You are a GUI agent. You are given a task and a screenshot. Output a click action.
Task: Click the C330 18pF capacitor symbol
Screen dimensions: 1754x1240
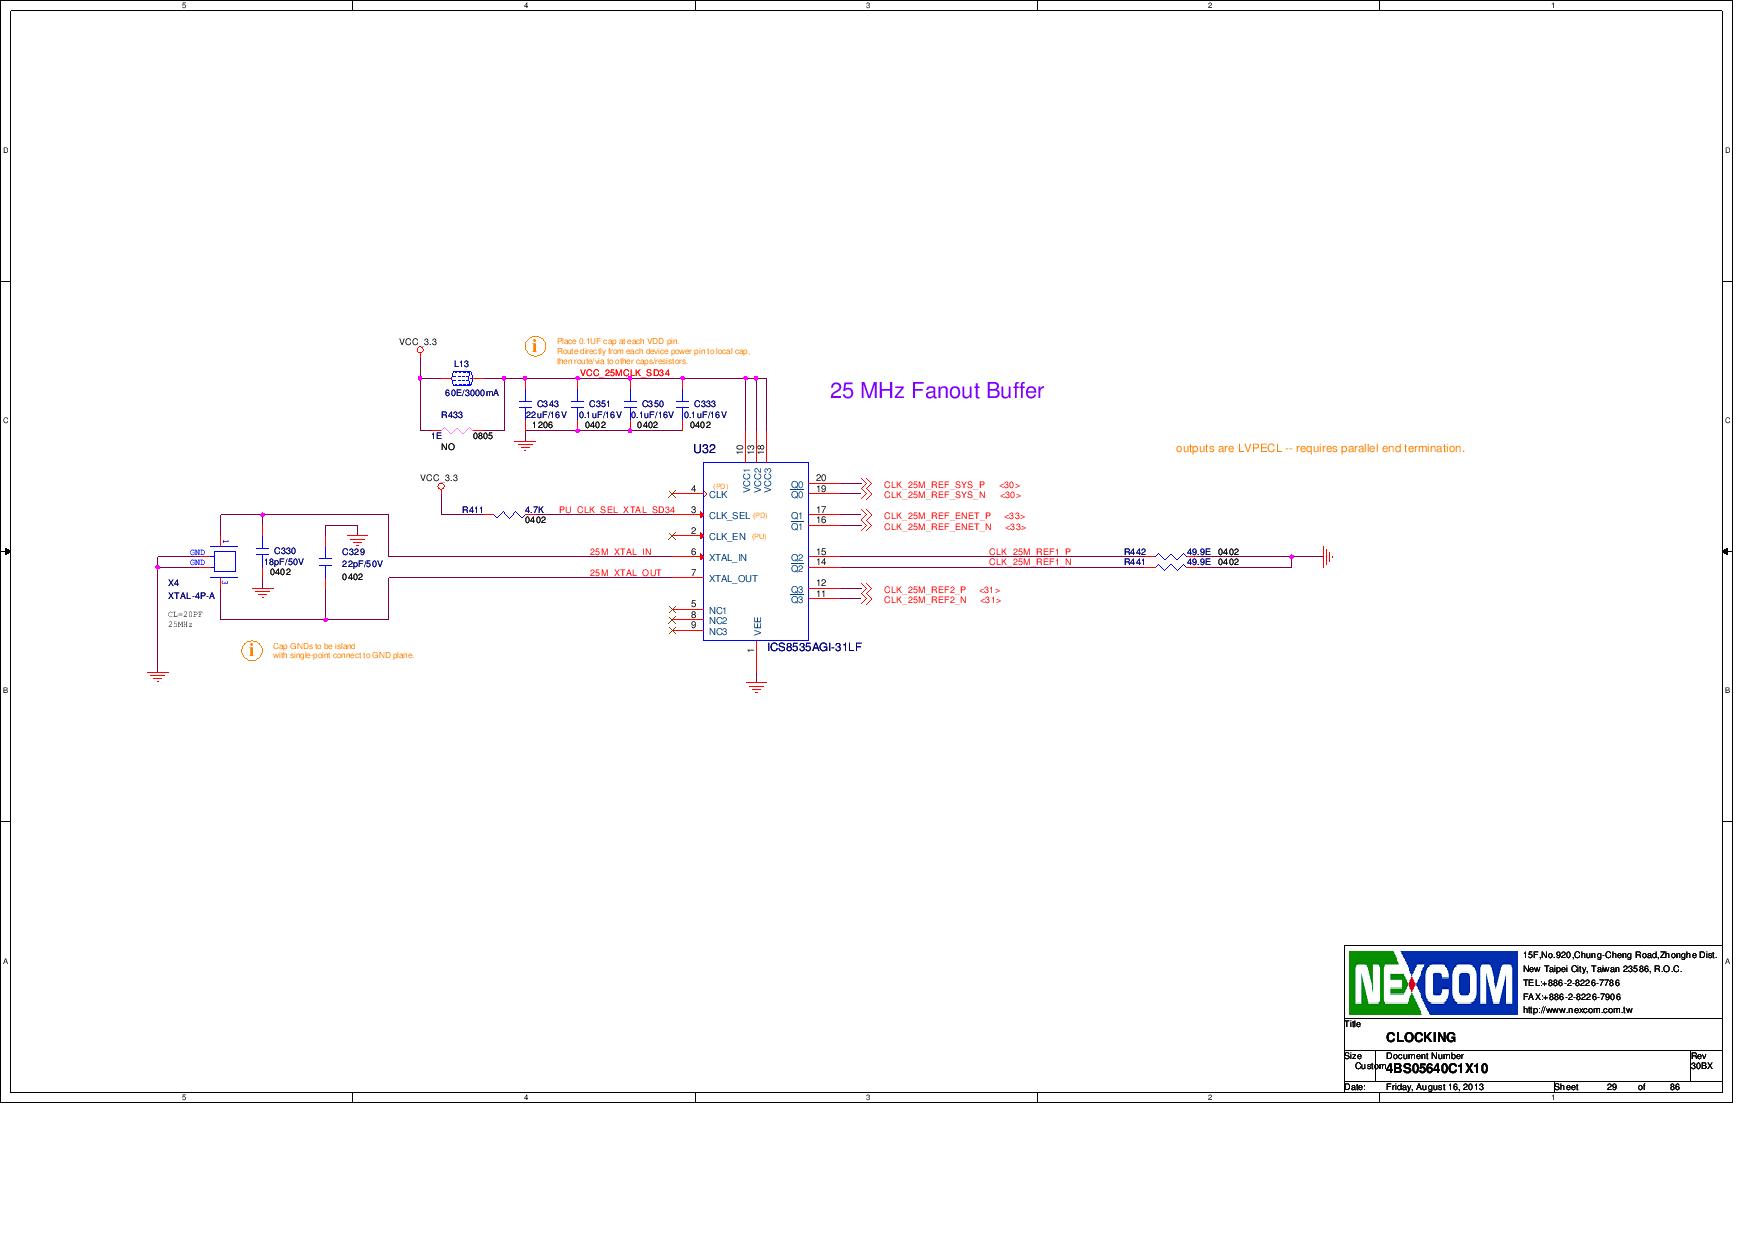pyautogui.click(x=262, y=553)
